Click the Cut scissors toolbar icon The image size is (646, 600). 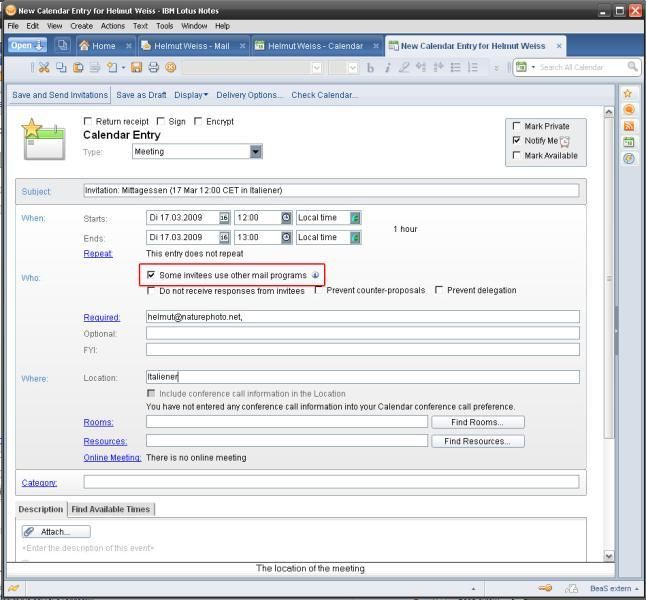pyautogui.click(x=44, y=67)
